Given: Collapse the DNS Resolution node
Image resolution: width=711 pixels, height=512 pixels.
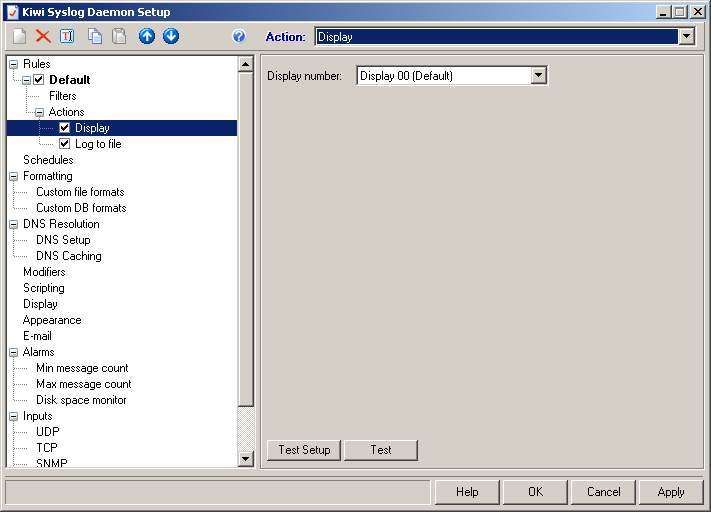Looking at the screenshot, I should coord(14,224).
